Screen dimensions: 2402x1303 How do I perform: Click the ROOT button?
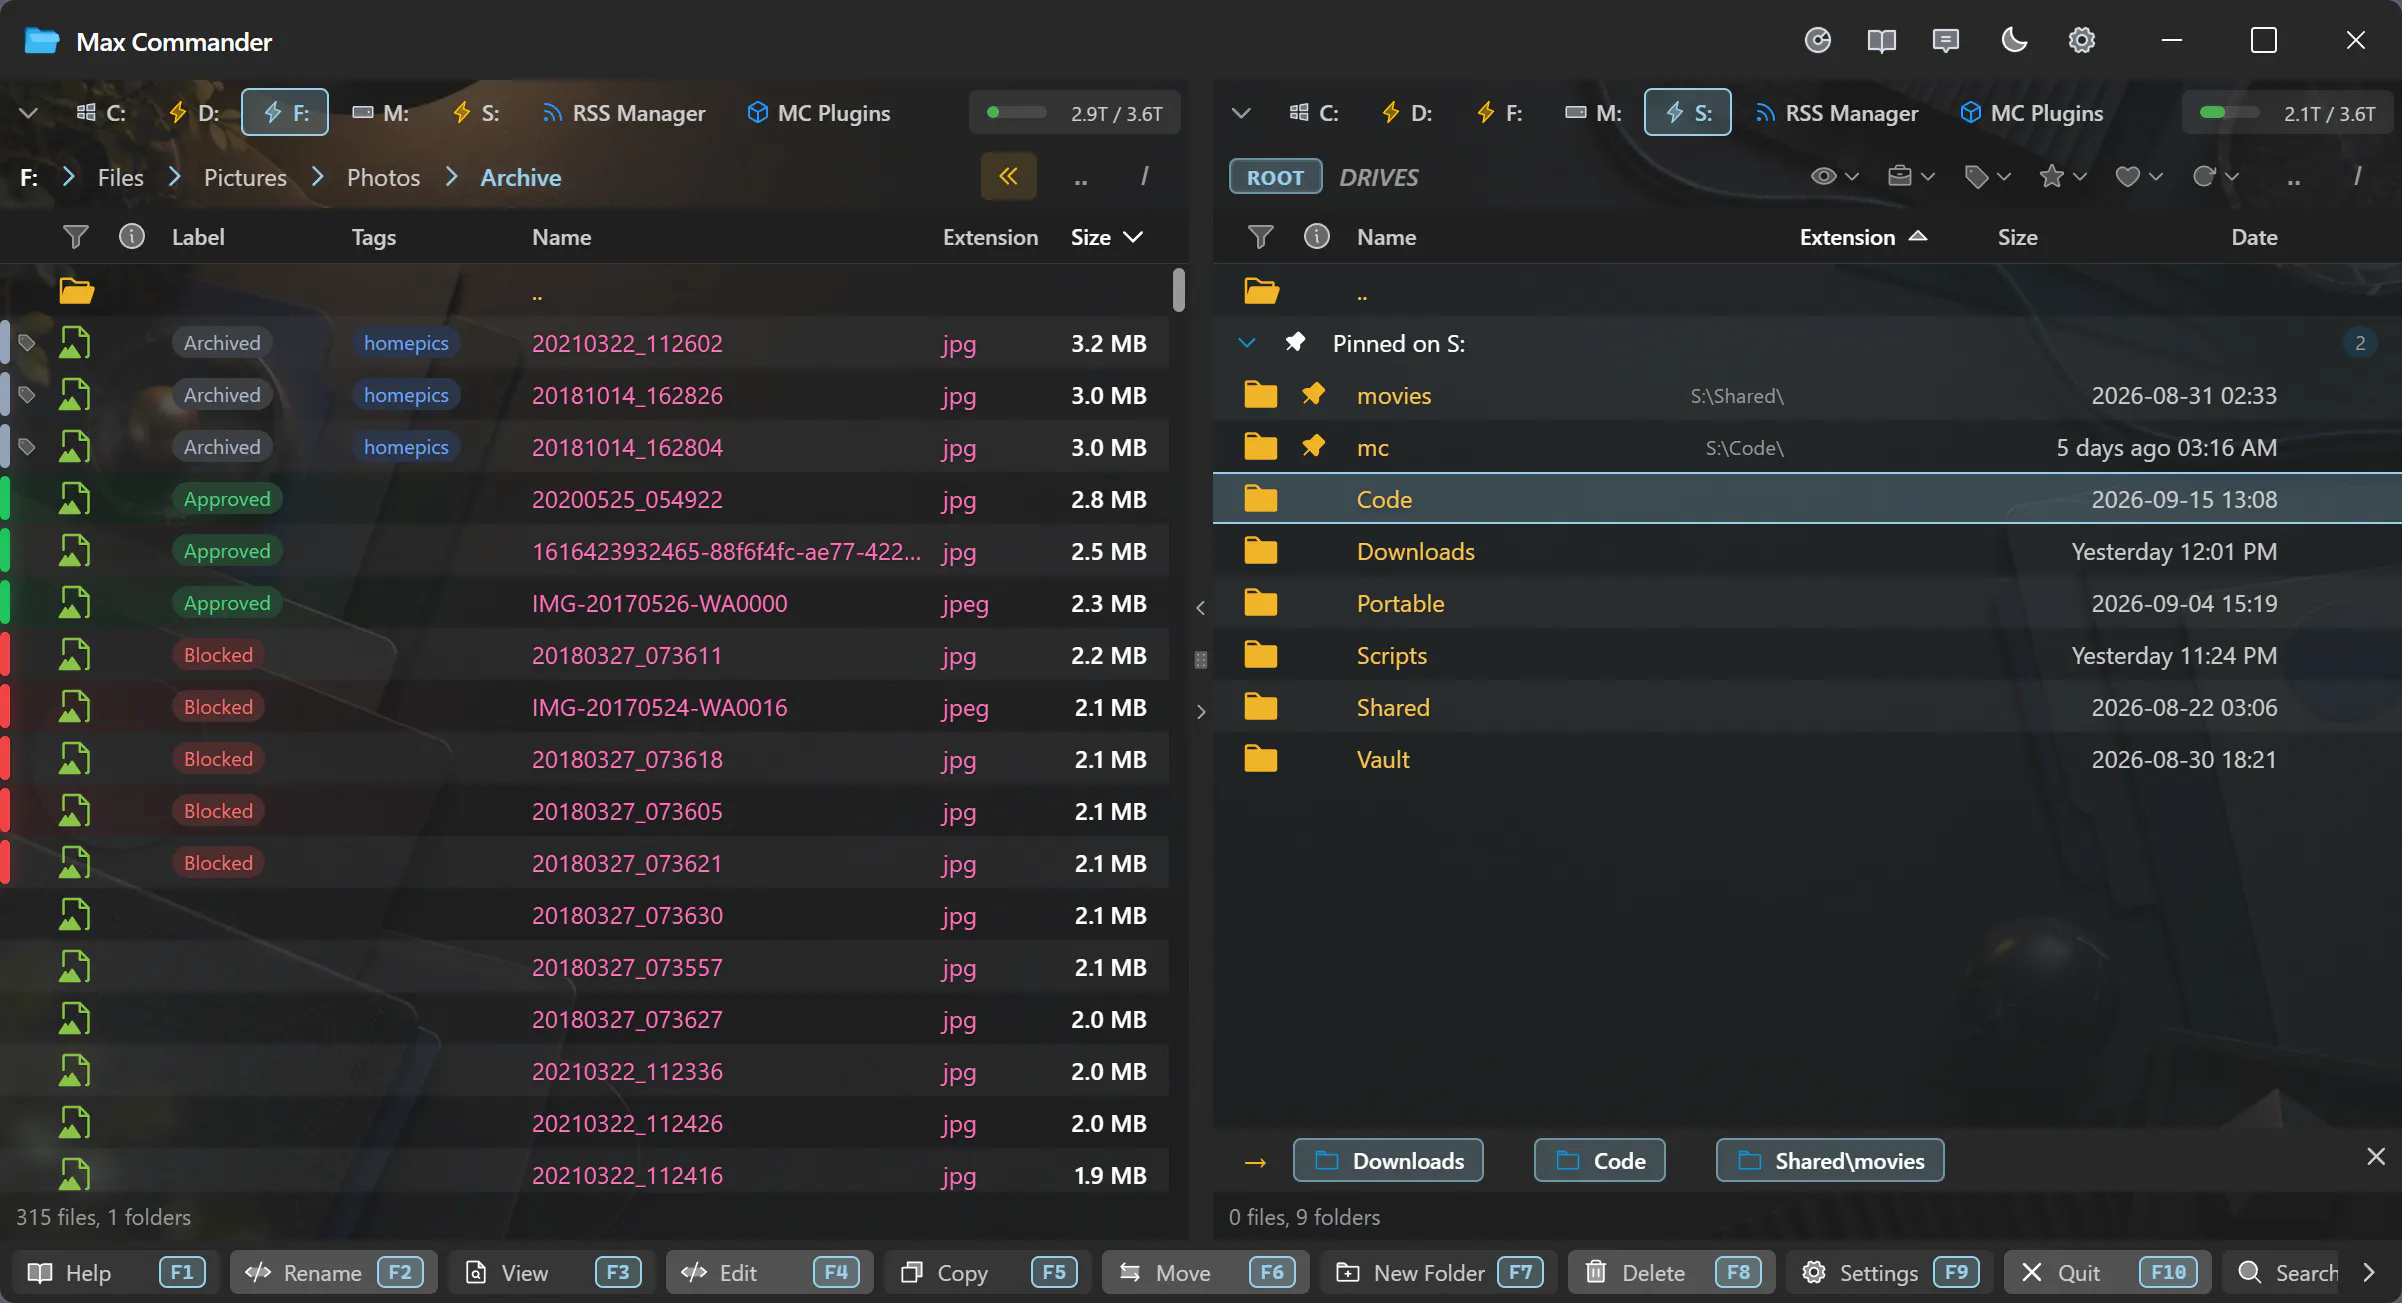tap(1276, 177)
